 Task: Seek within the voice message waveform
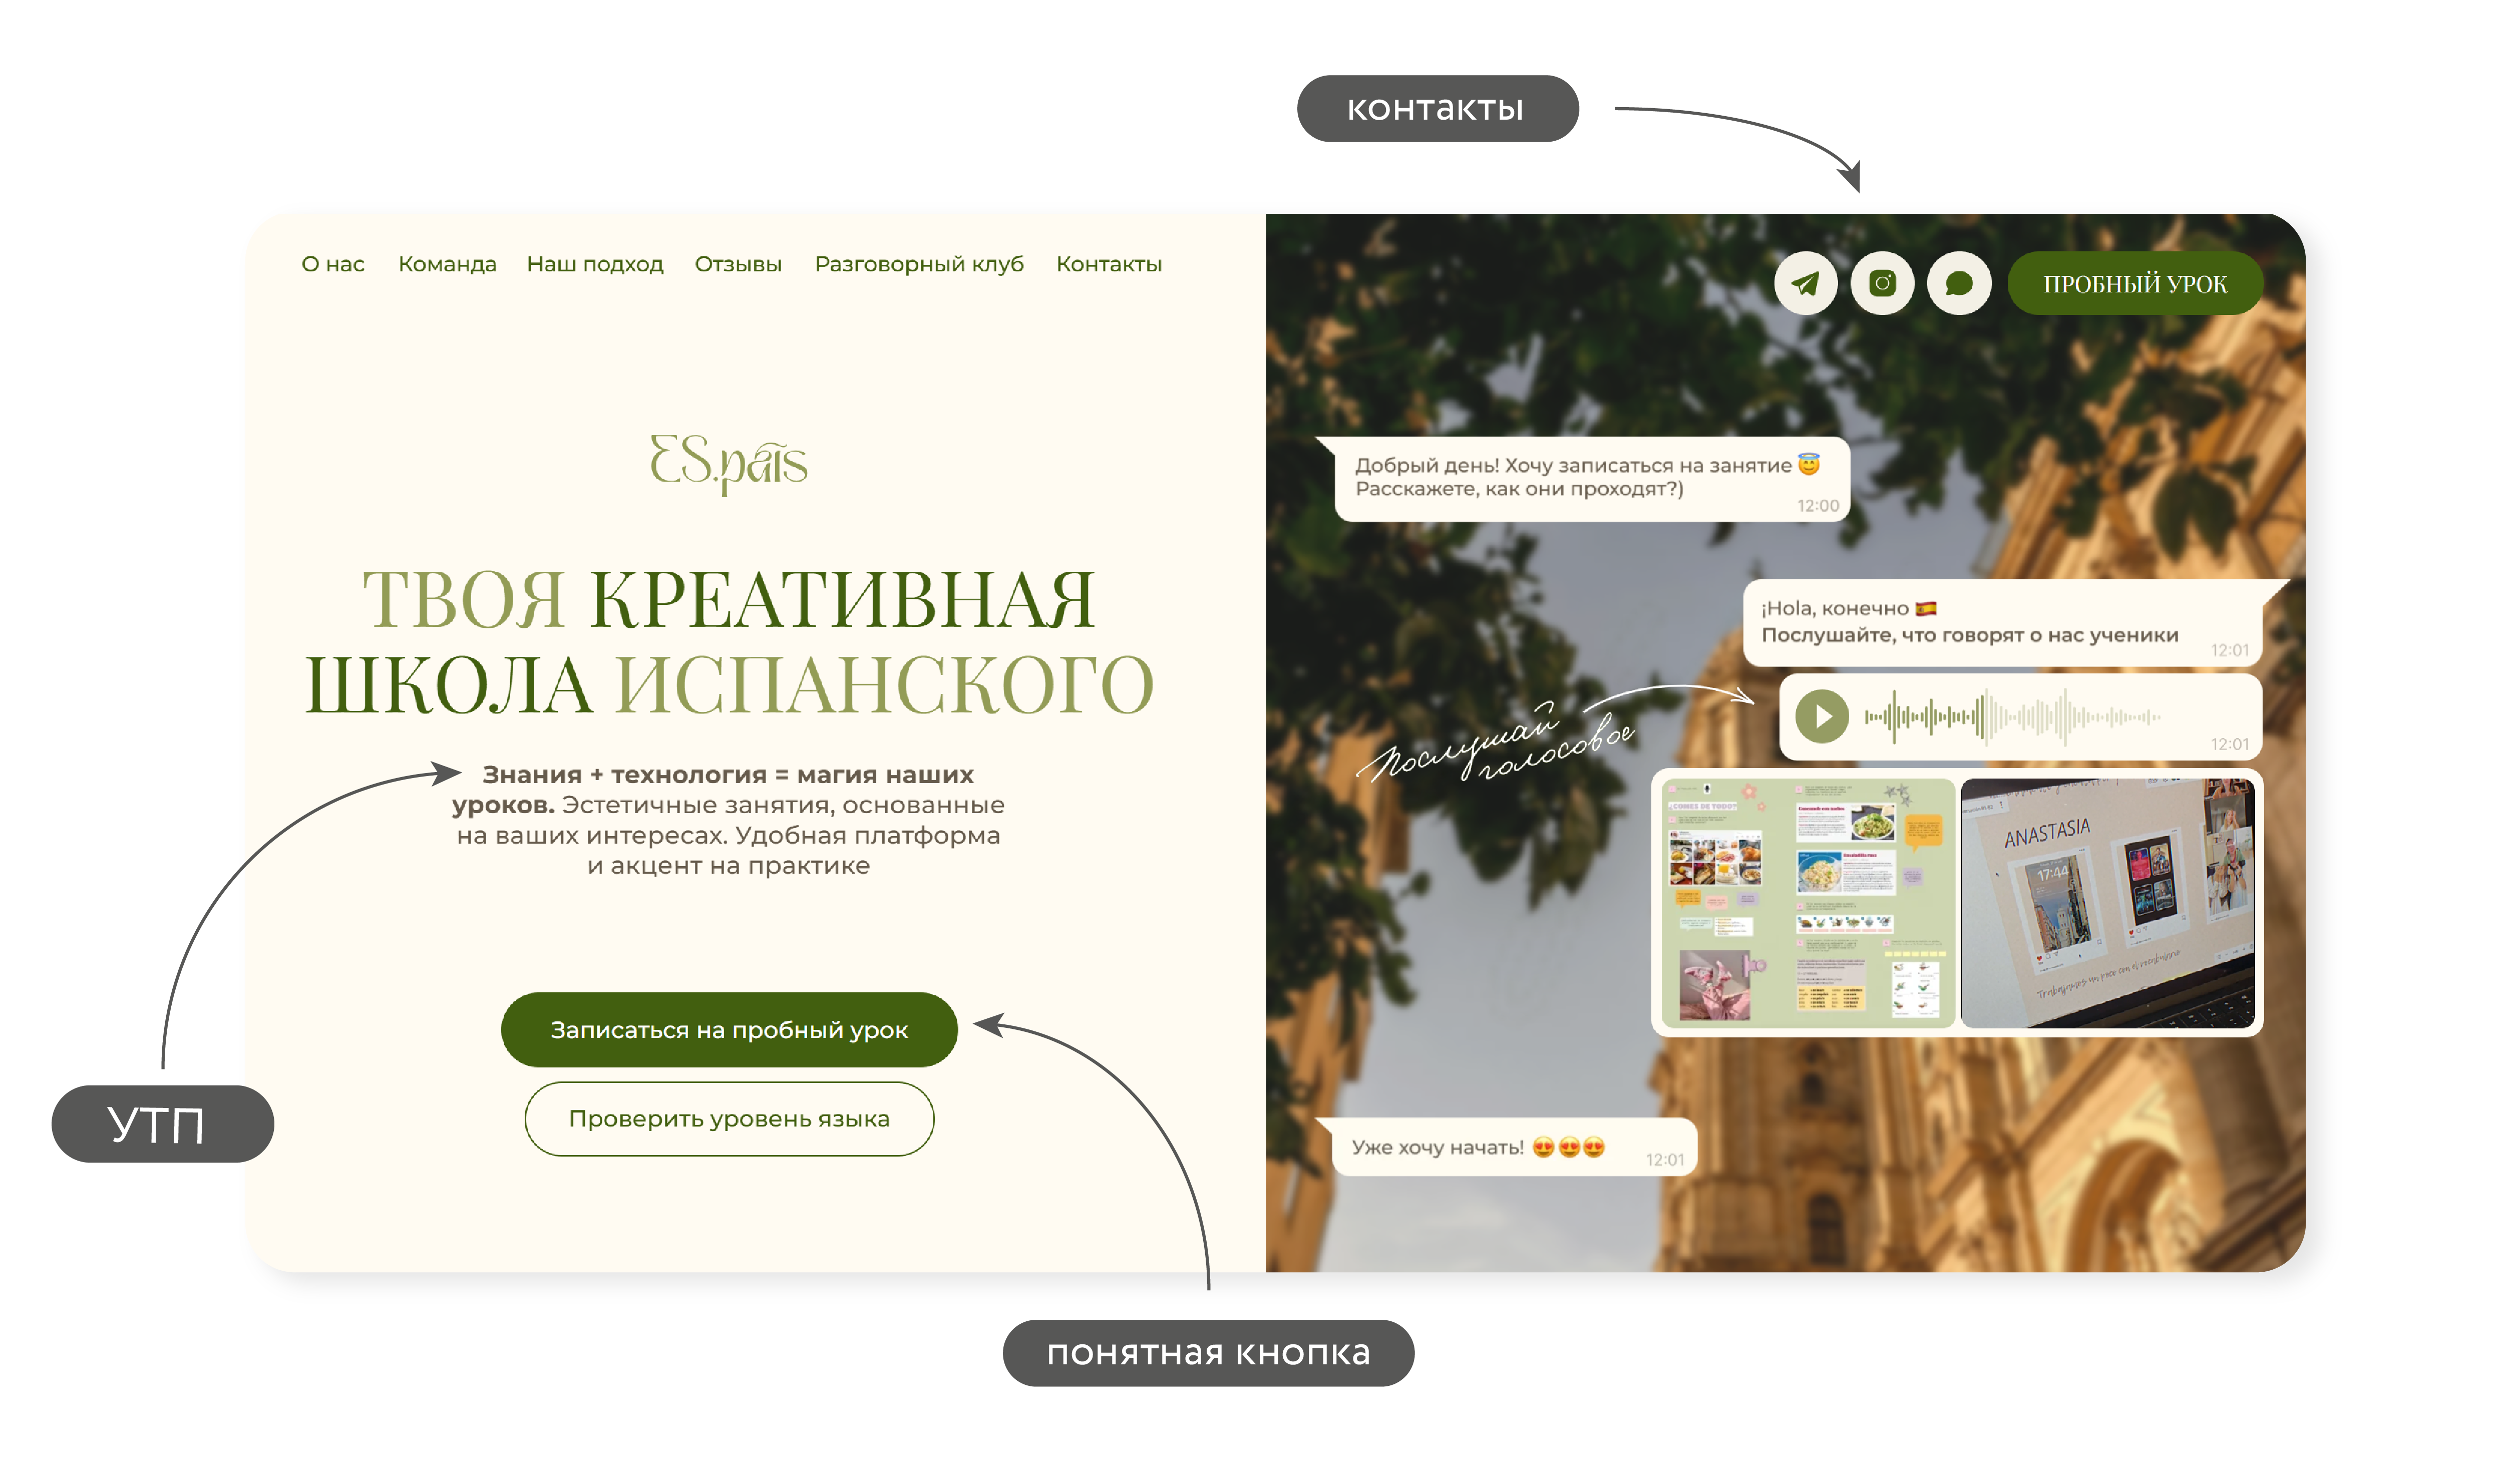point(2012,717)
